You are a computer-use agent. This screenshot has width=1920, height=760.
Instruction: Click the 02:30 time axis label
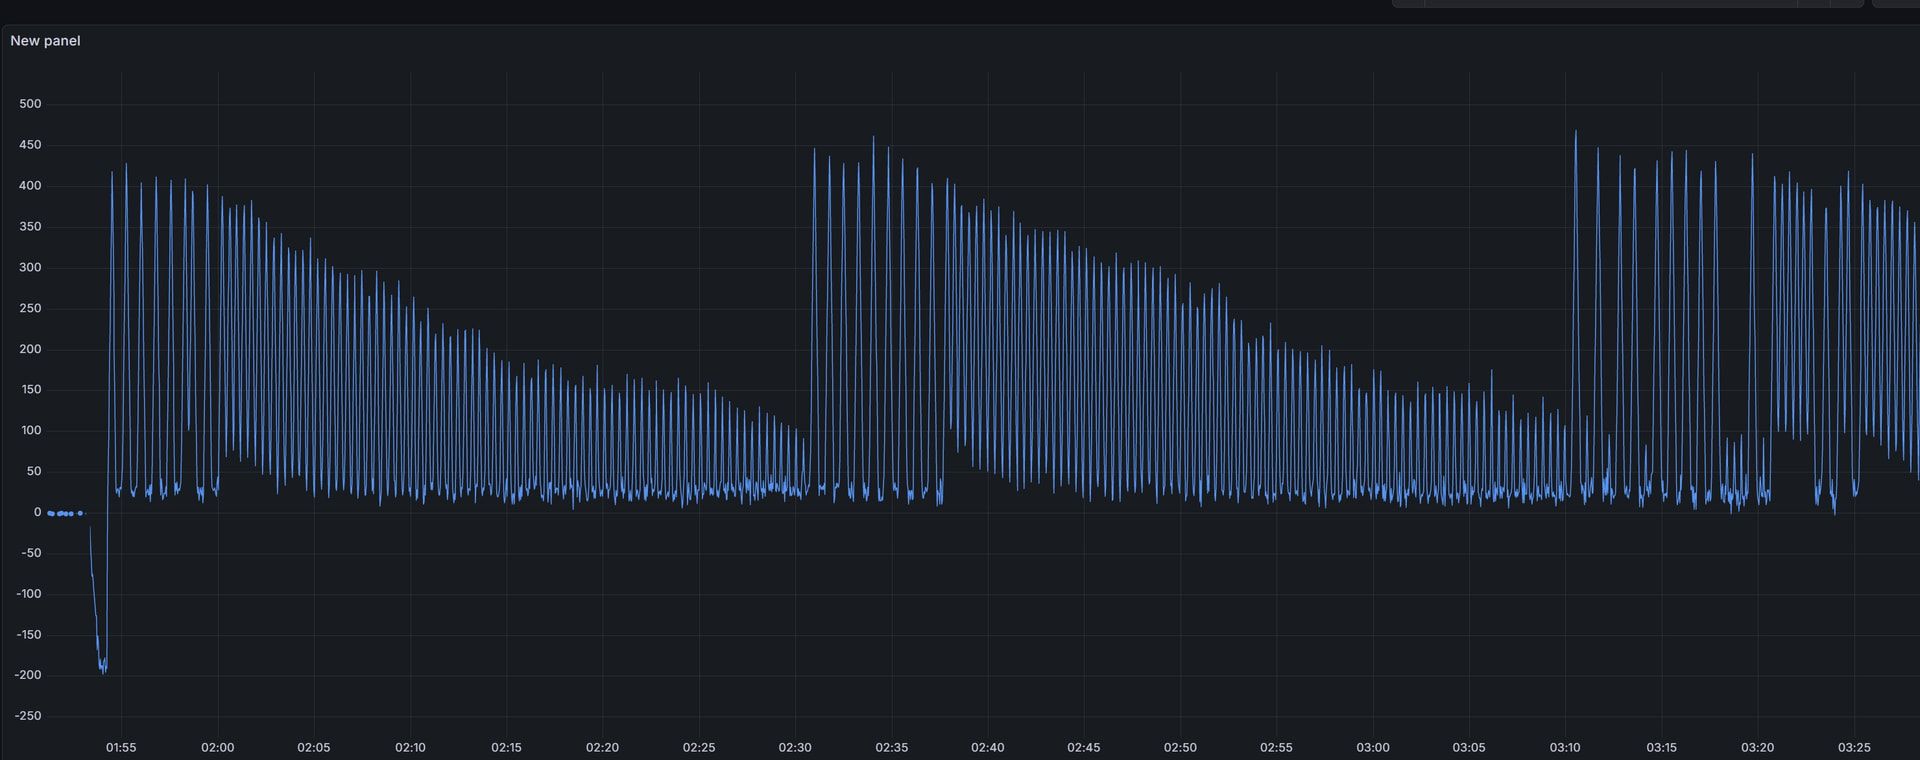pyautogui.click(x=795, y=748)
